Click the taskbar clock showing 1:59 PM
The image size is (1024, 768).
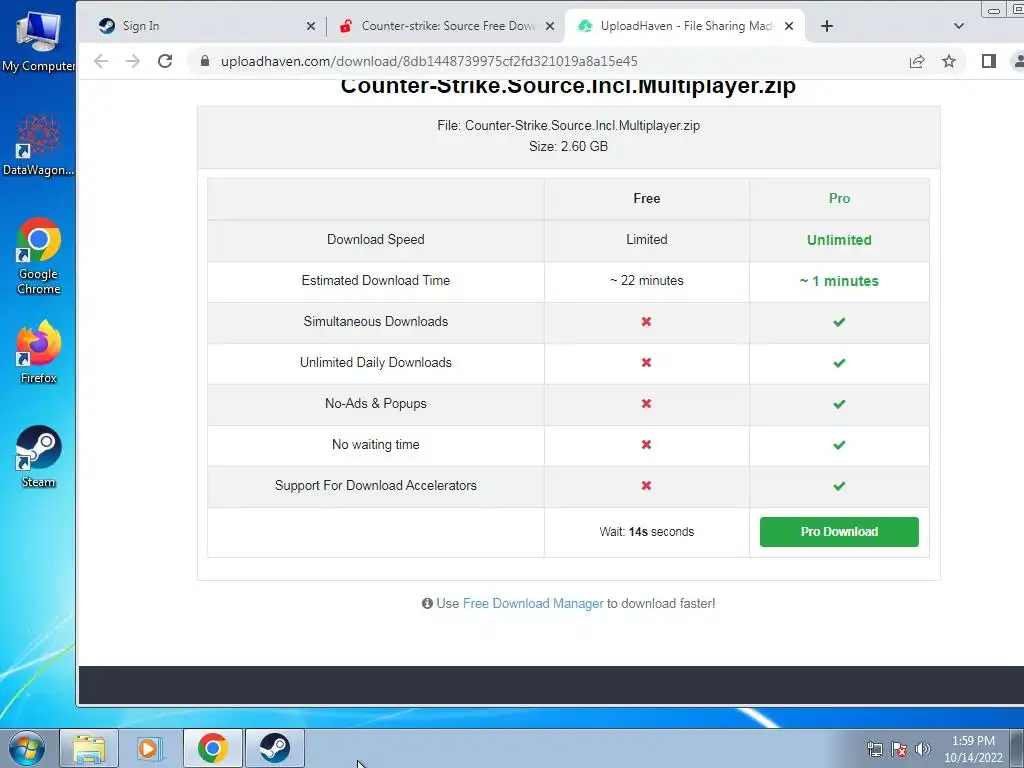973,749
